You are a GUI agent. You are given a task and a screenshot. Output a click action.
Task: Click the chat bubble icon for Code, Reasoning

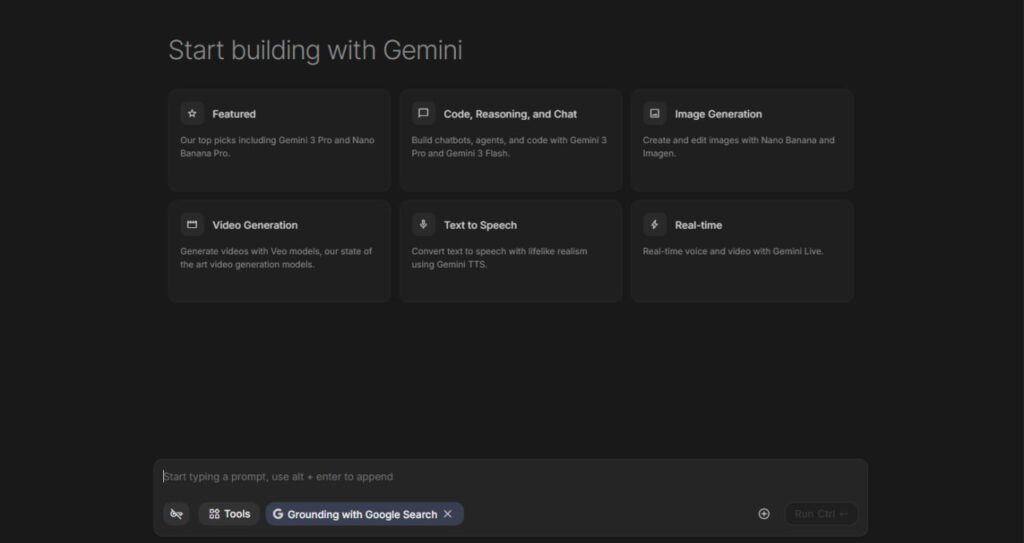coord(423,114)
